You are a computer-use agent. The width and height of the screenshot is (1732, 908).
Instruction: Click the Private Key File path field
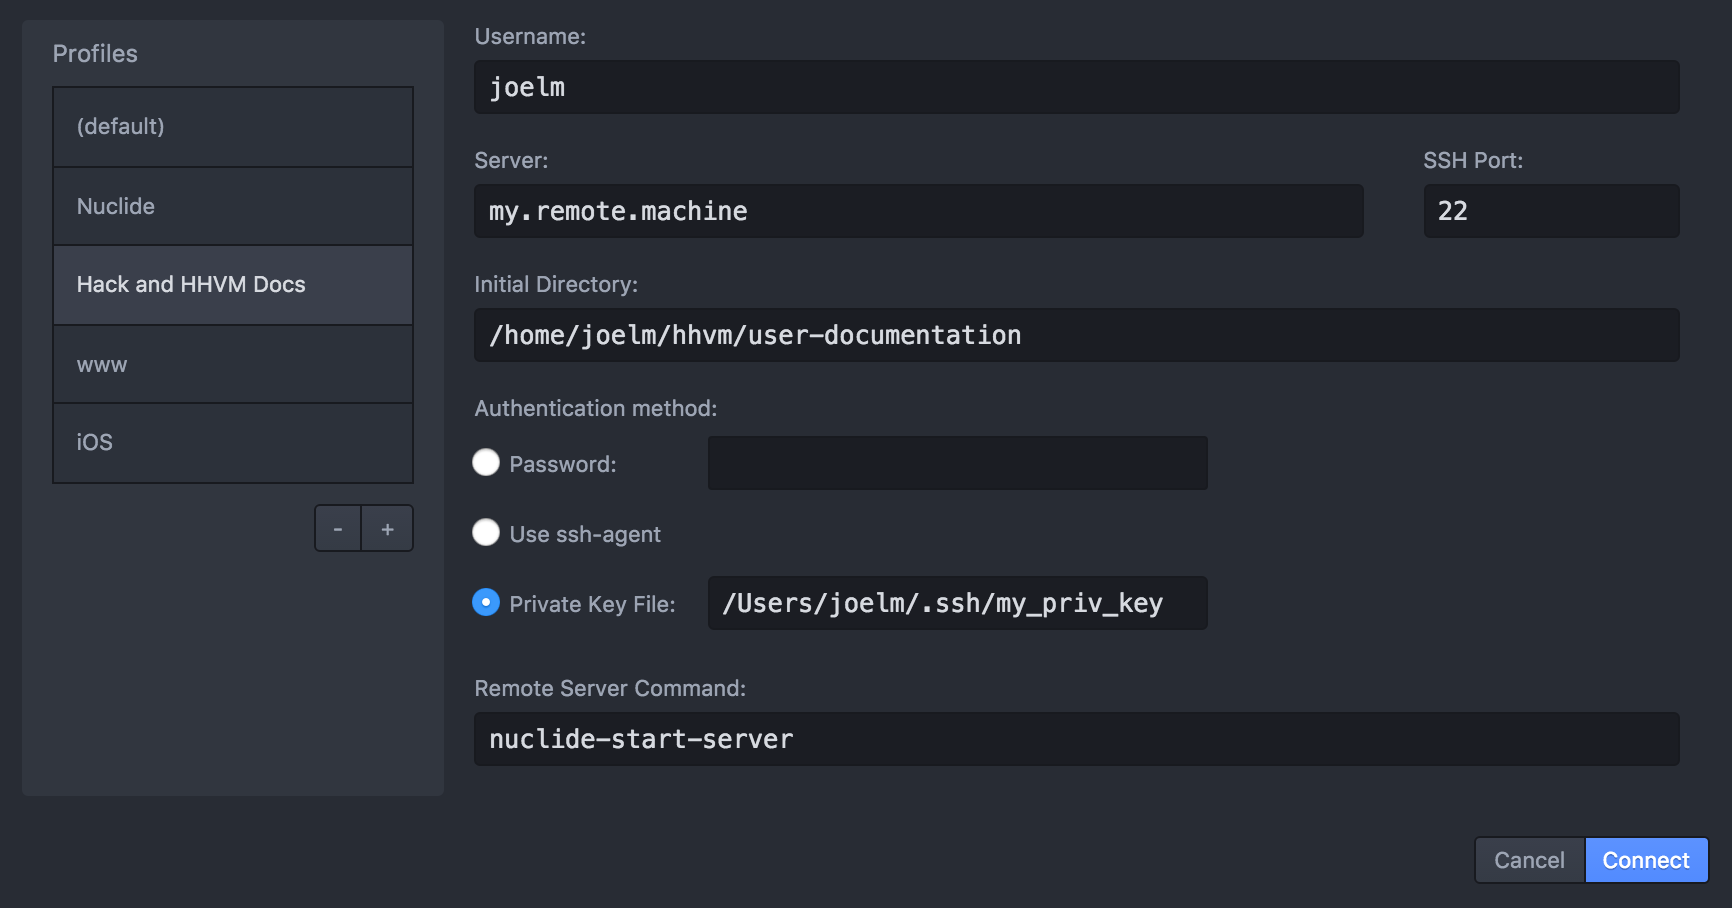957,603
